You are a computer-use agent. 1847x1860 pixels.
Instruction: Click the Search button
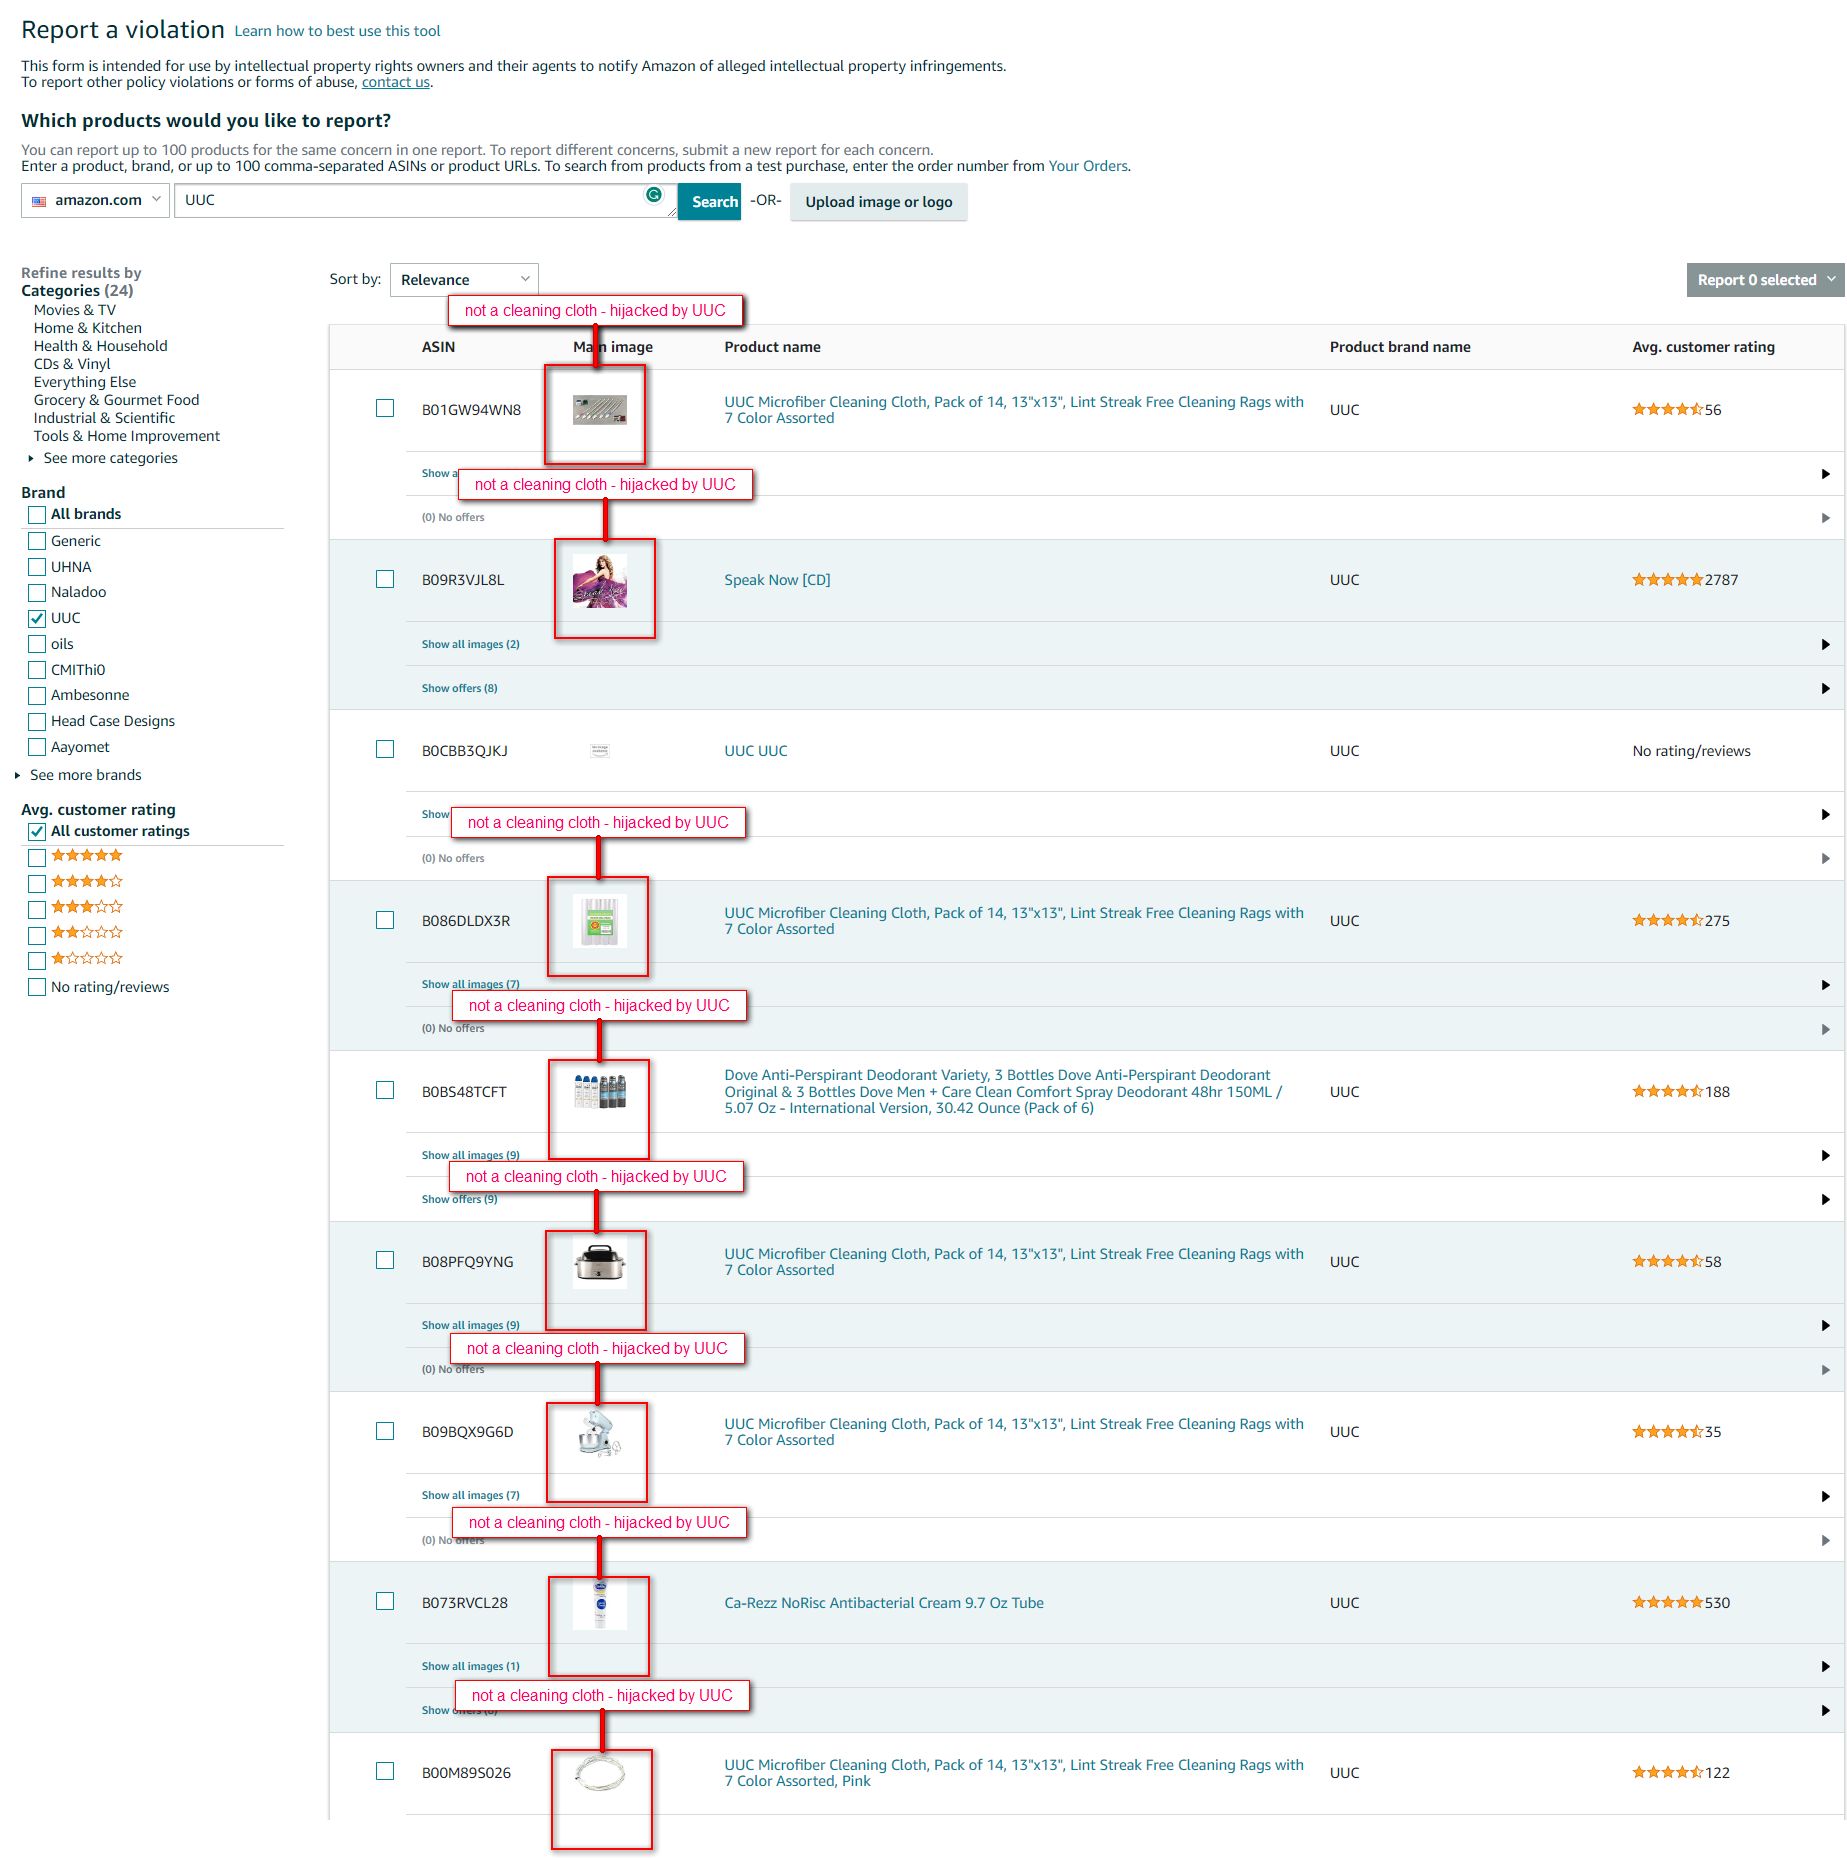pos(710,201)
